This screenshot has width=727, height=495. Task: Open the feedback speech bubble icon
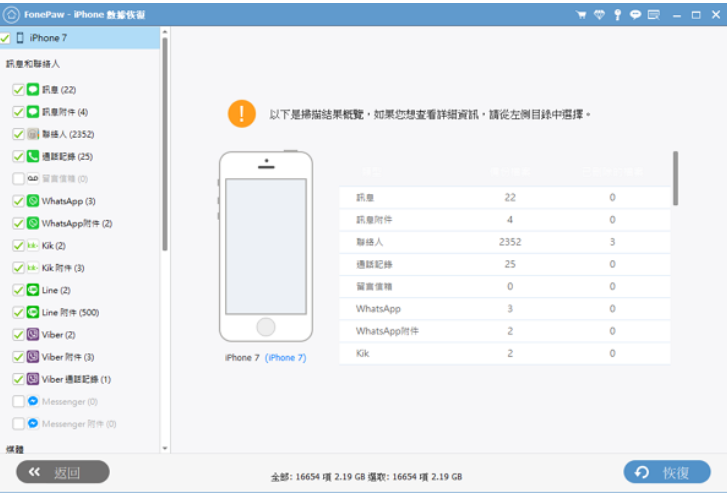point(635,15)
